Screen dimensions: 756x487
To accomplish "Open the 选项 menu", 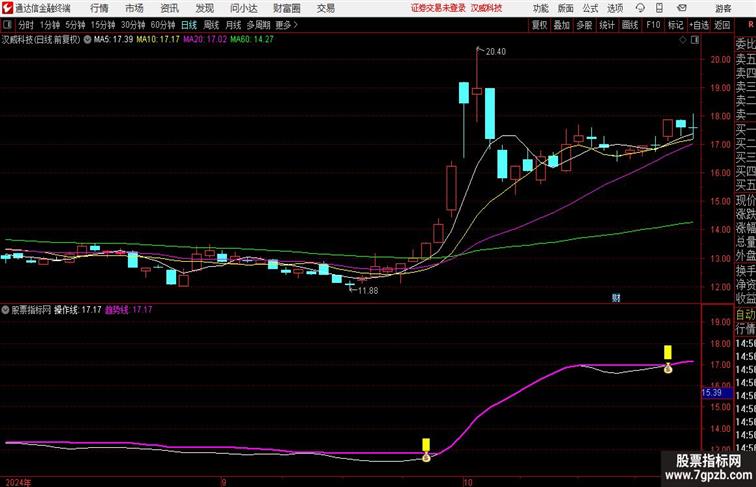I will click(x=615, y=8).
